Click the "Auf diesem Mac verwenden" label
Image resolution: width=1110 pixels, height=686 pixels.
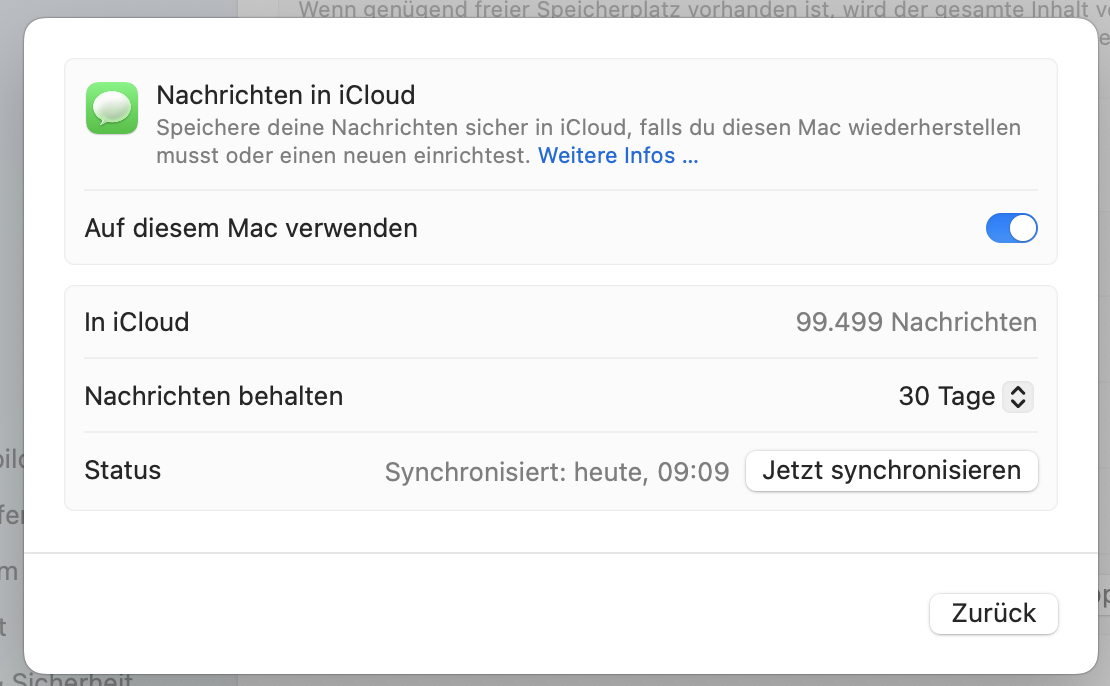tap(251, 228)
